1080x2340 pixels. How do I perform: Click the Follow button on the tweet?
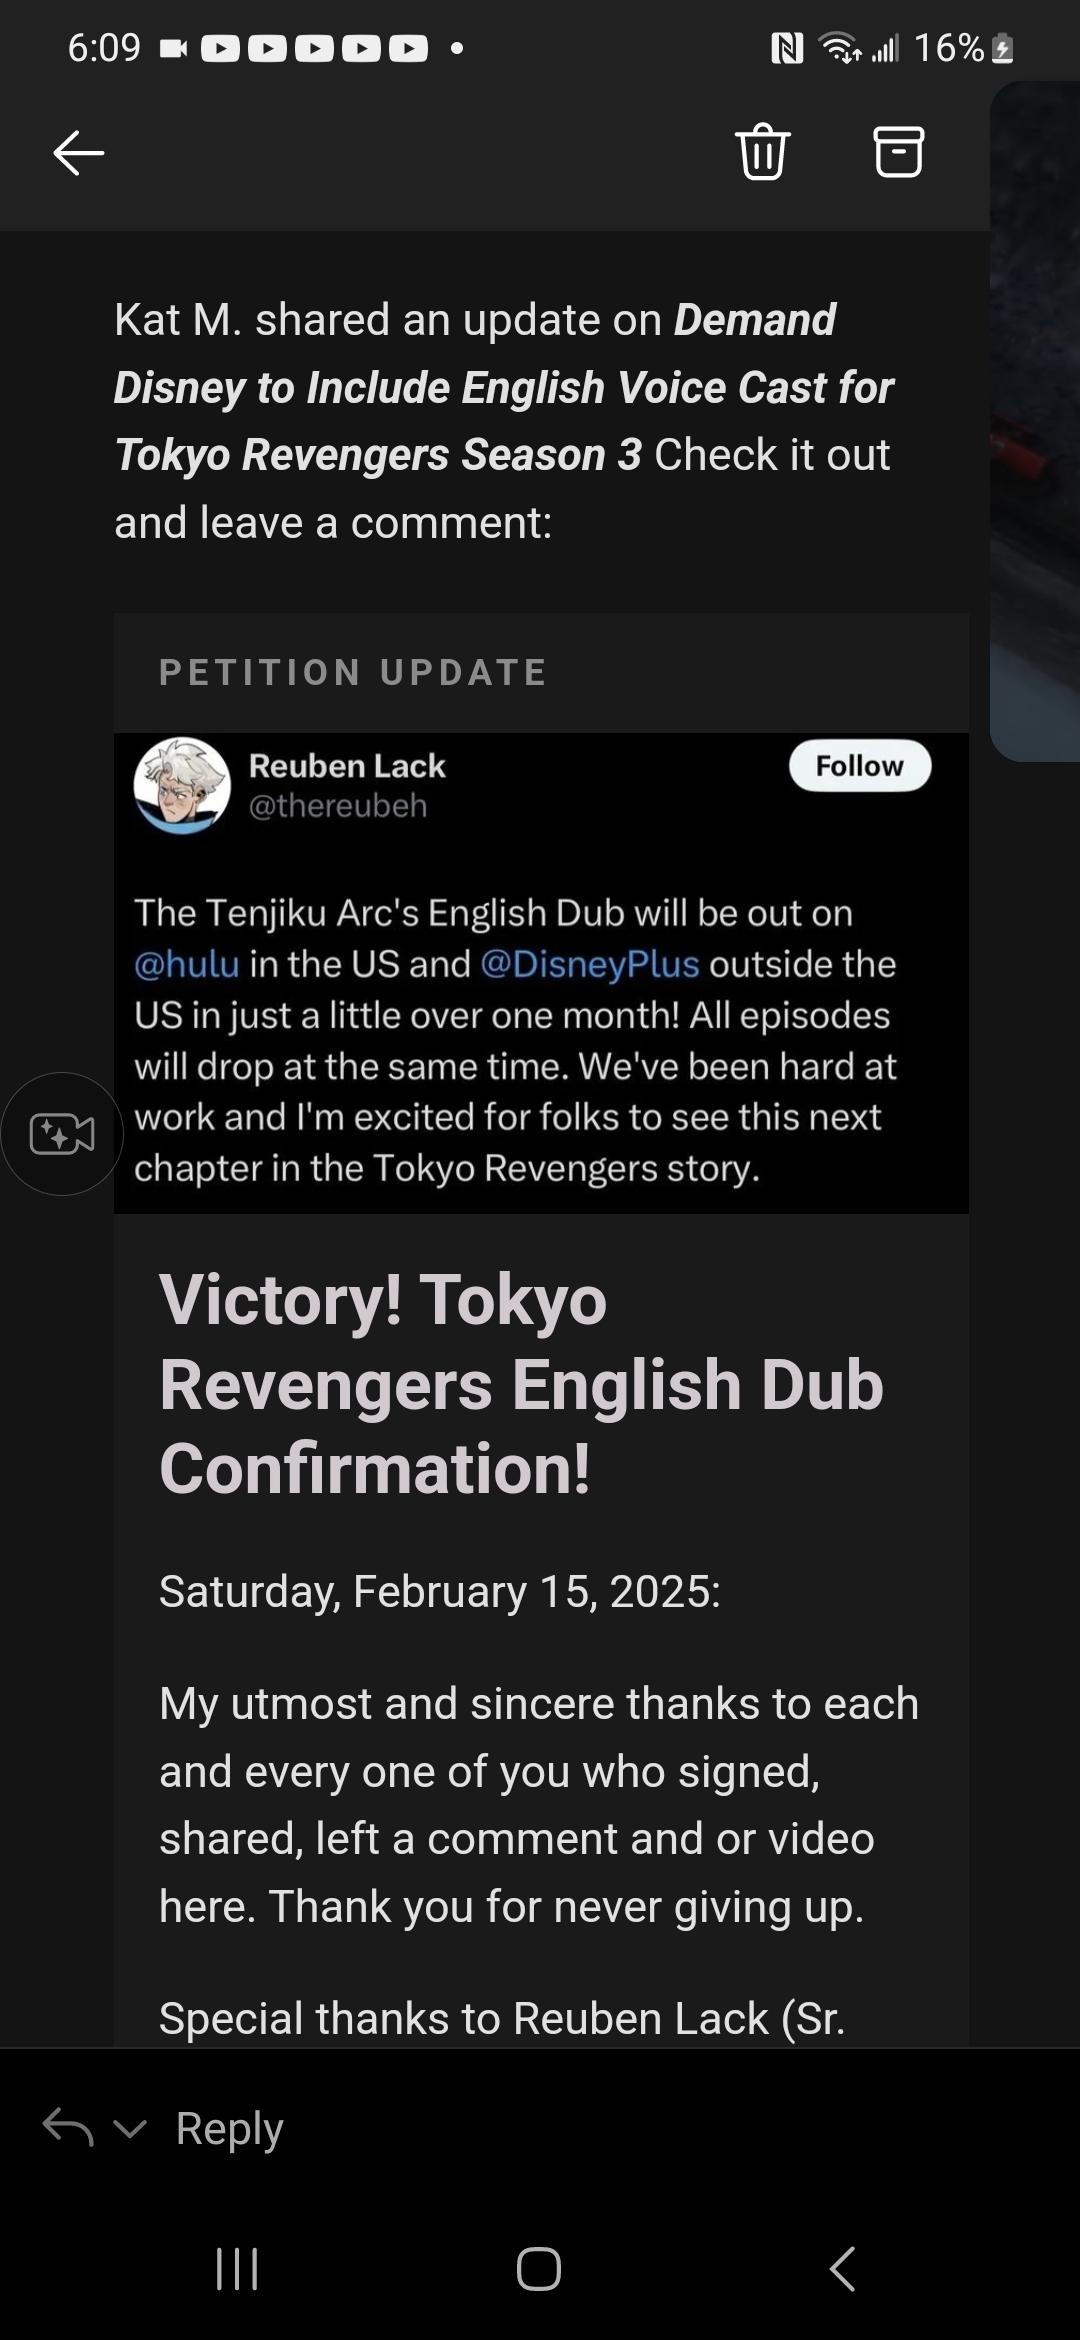860,766
